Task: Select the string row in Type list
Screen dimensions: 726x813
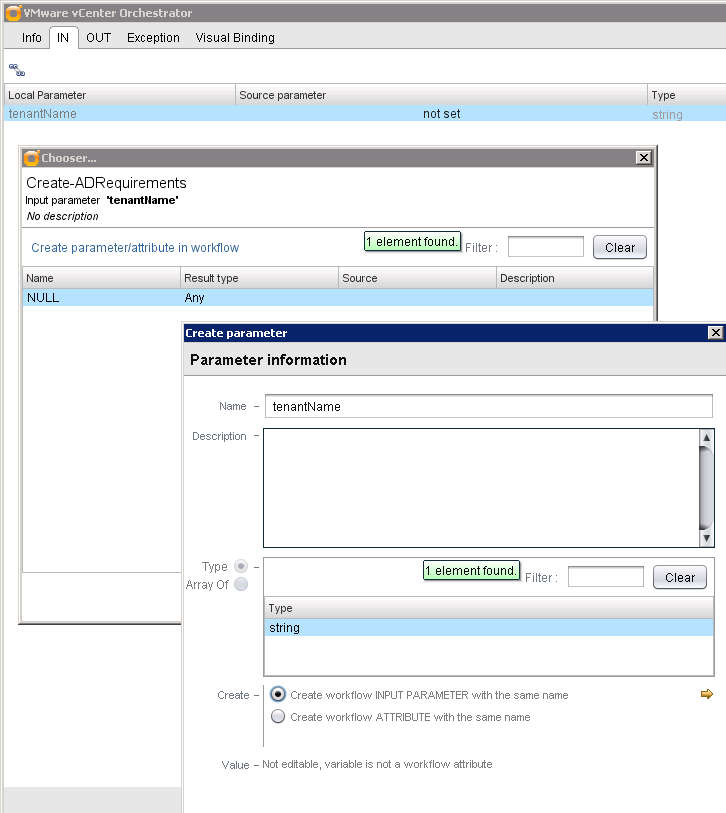Action: point(488,627)
